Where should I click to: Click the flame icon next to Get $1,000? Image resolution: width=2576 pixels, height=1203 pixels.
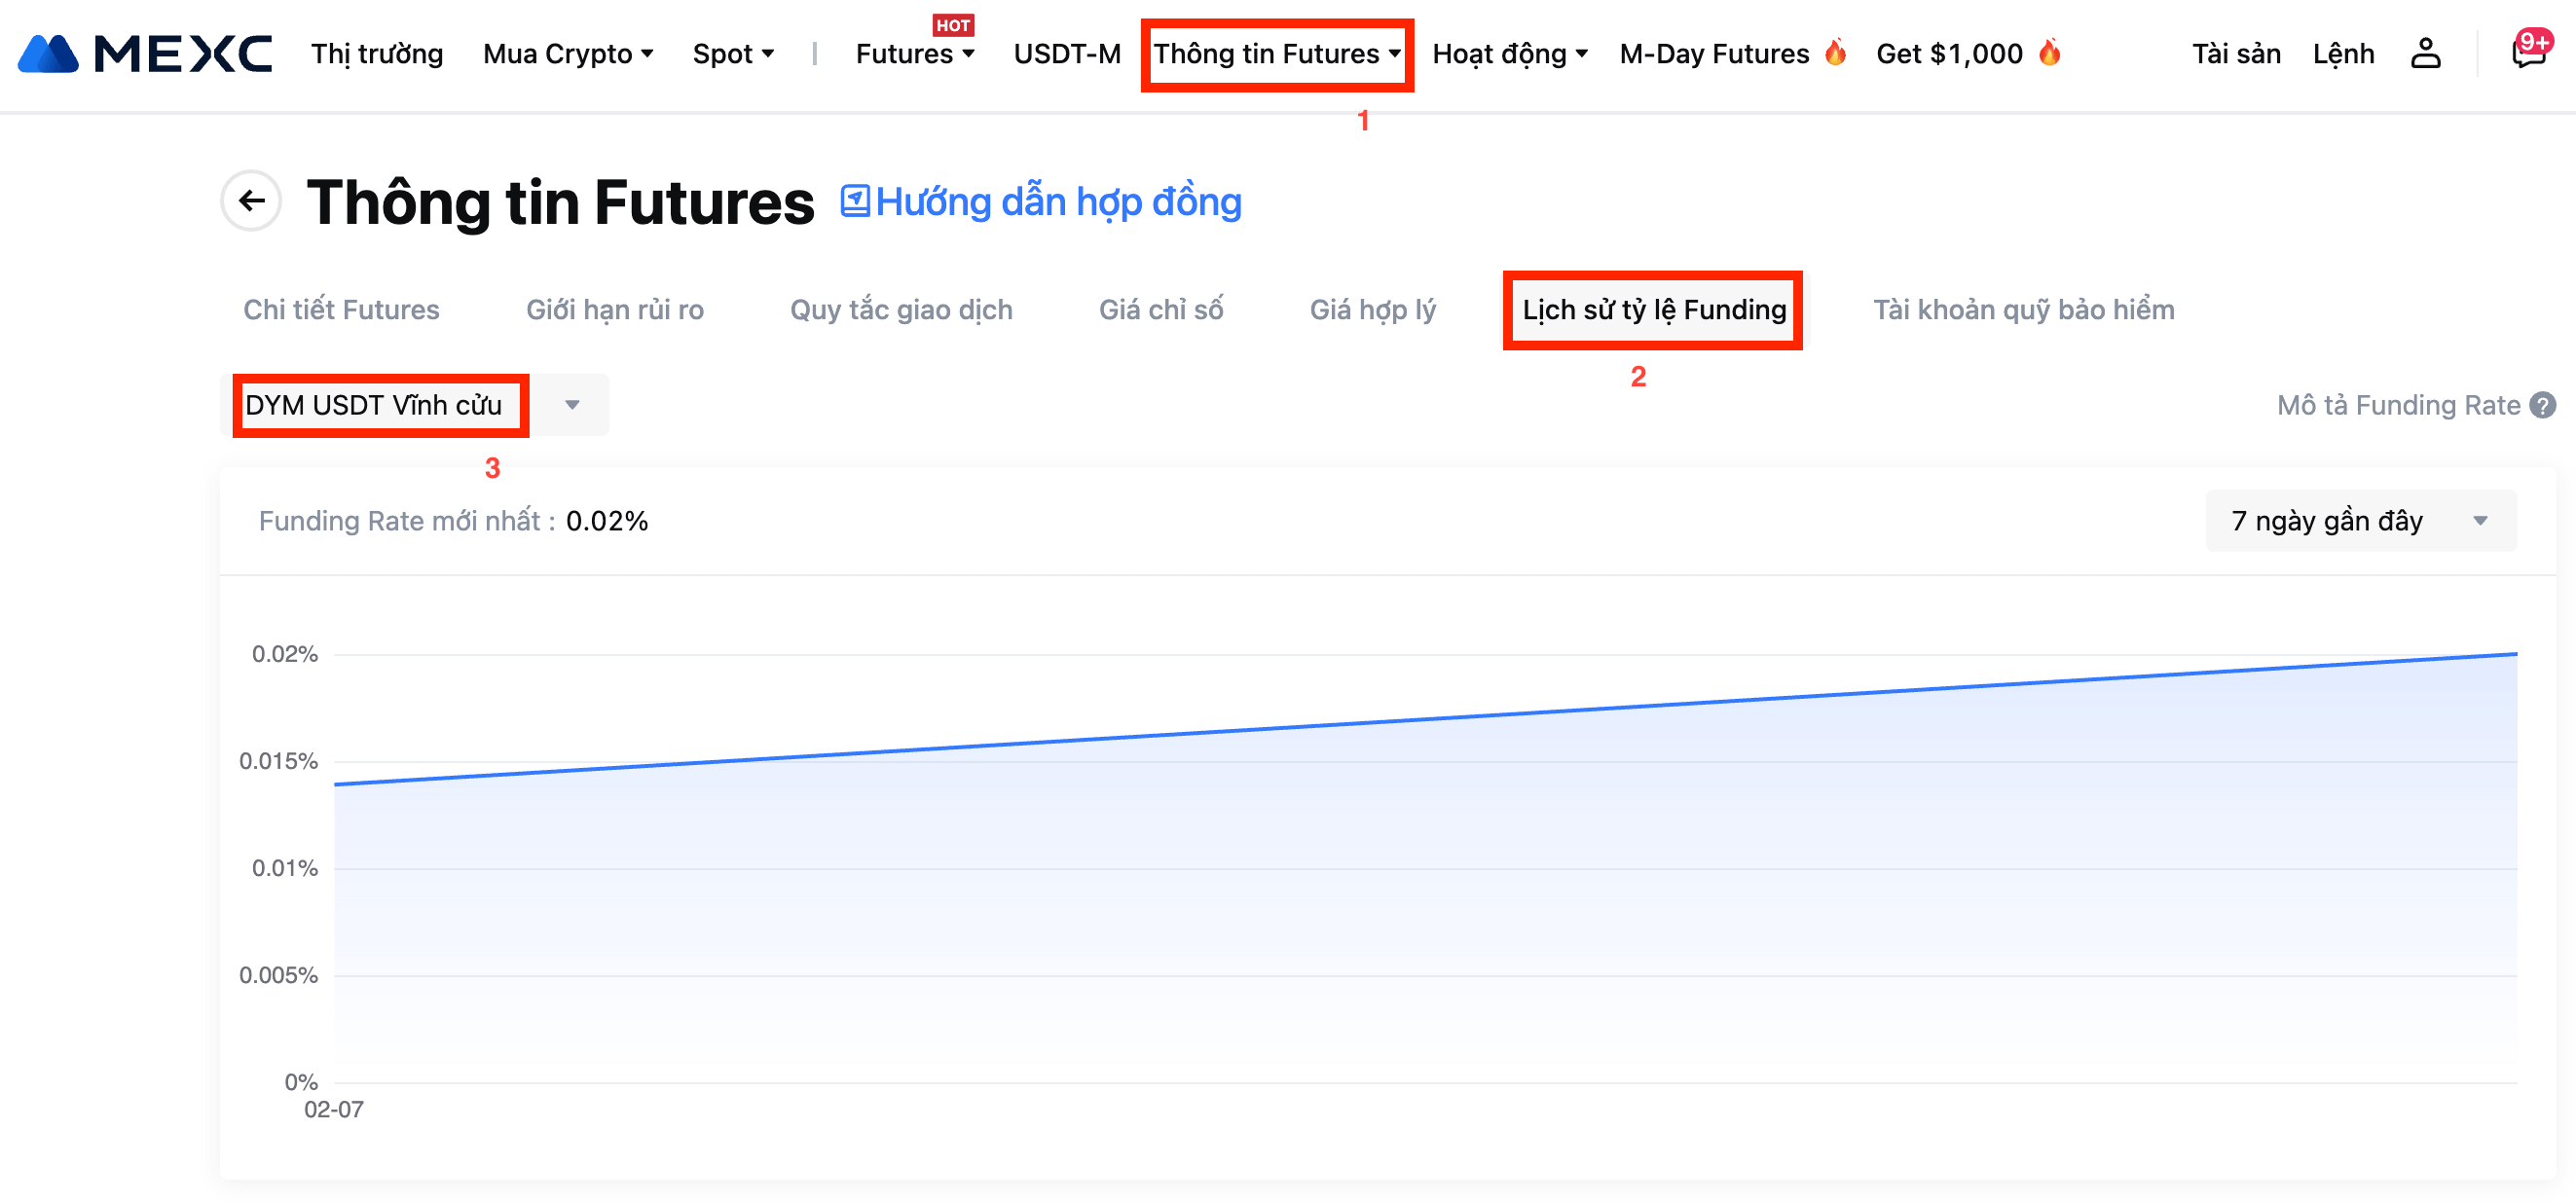[x=2049, y=52]
